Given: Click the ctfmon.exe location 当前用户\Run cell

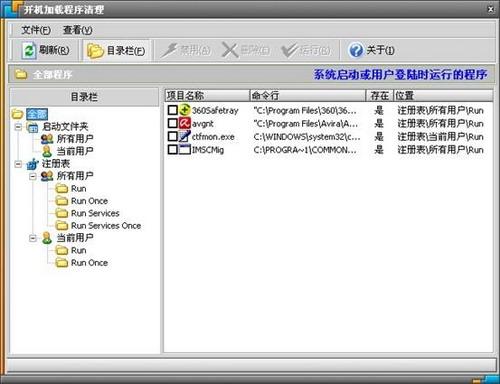Looking at the screenshot, I should tap(440, 136).
